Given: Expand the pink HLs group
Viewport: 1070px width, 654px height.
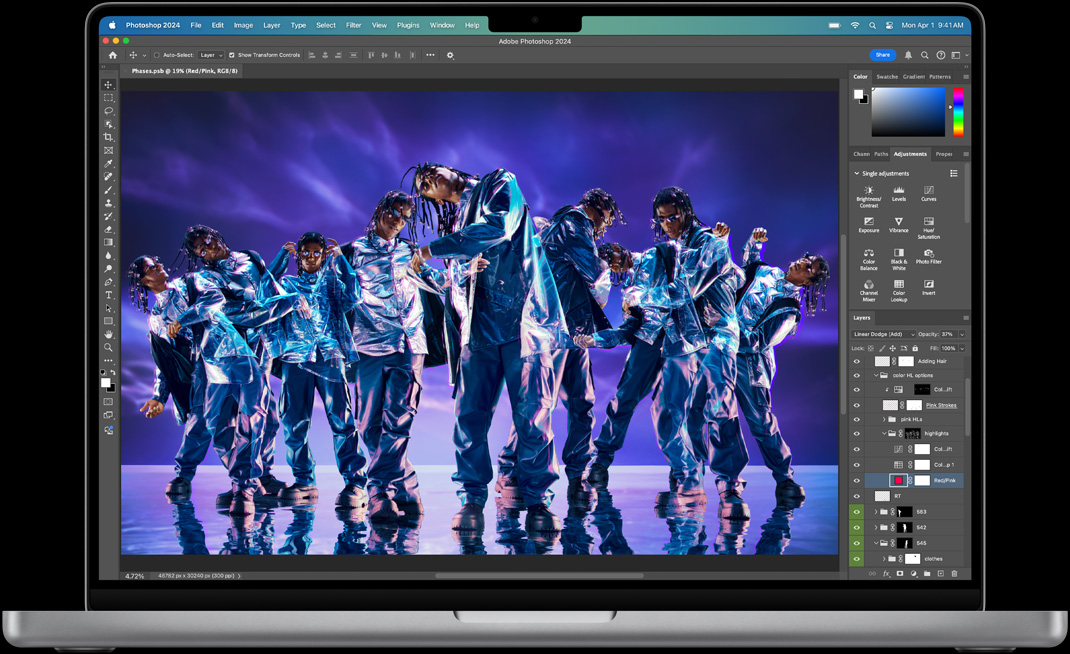Looking at the screenshot, I should [883, 418].
